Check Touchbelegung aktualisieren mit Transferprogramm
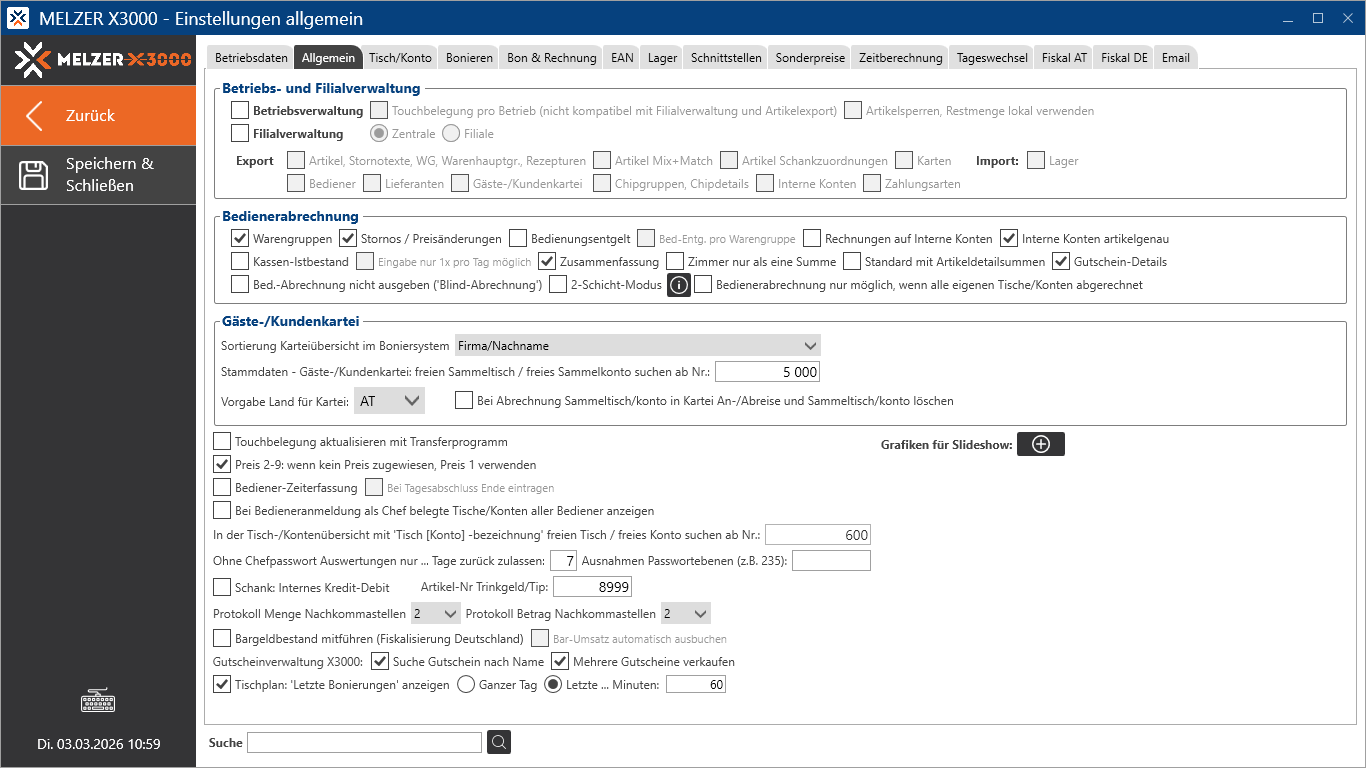 pos(222,441)
